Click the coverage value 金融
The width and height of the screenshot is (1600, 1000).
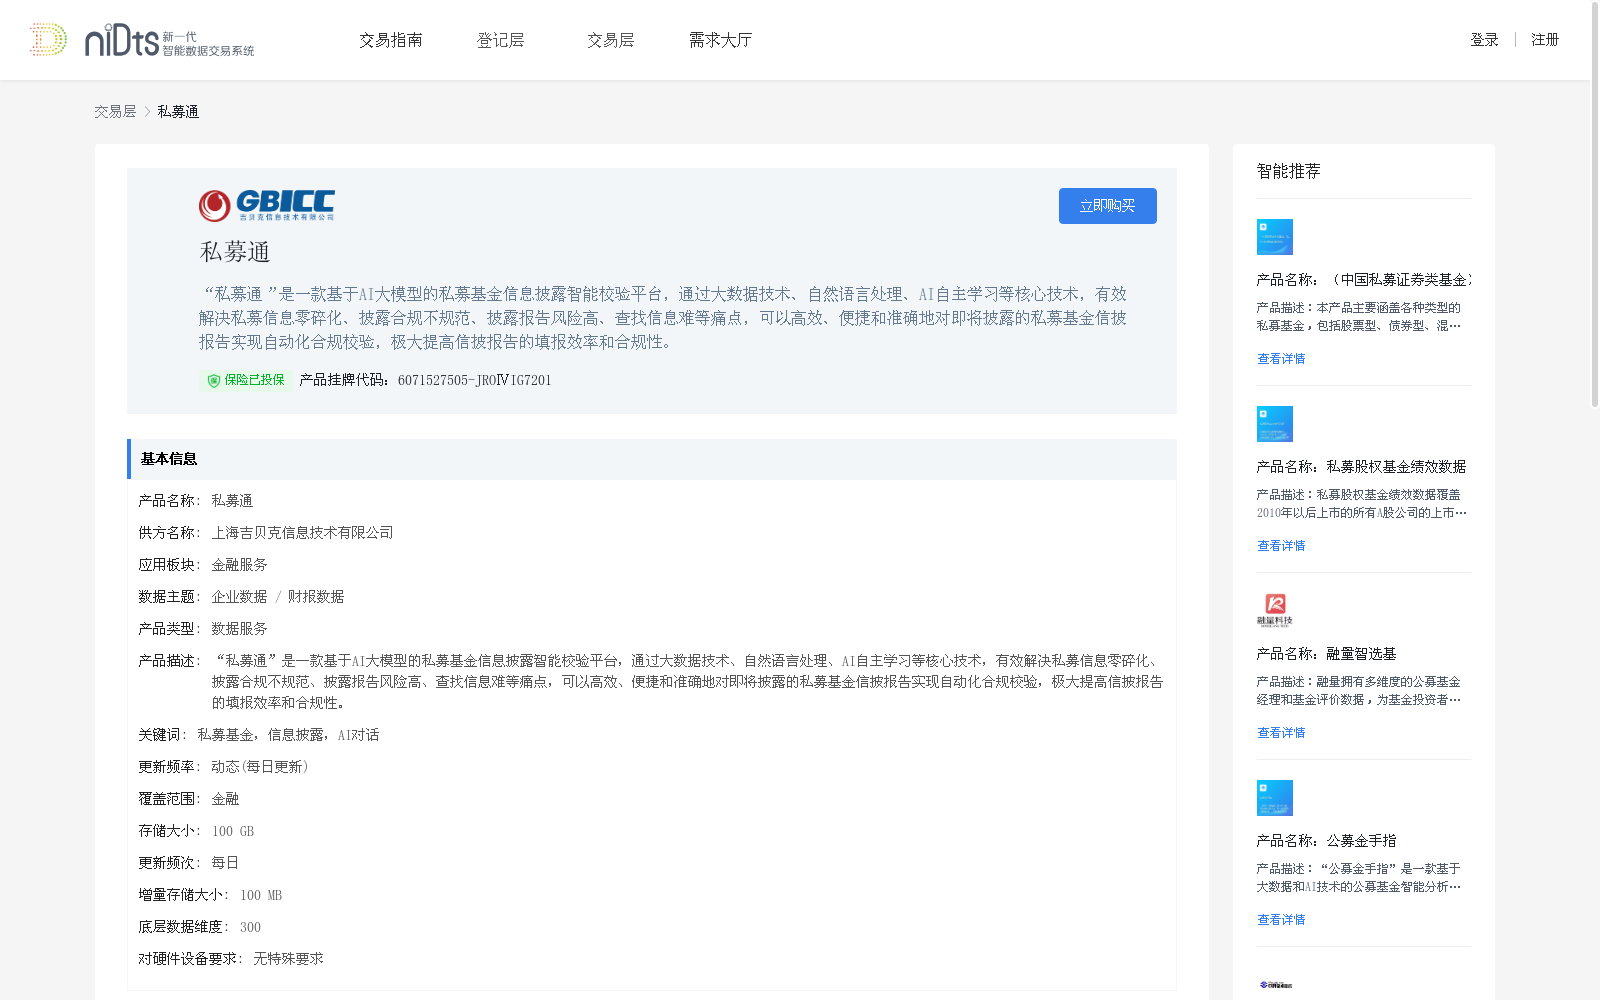tap(225, 799)
